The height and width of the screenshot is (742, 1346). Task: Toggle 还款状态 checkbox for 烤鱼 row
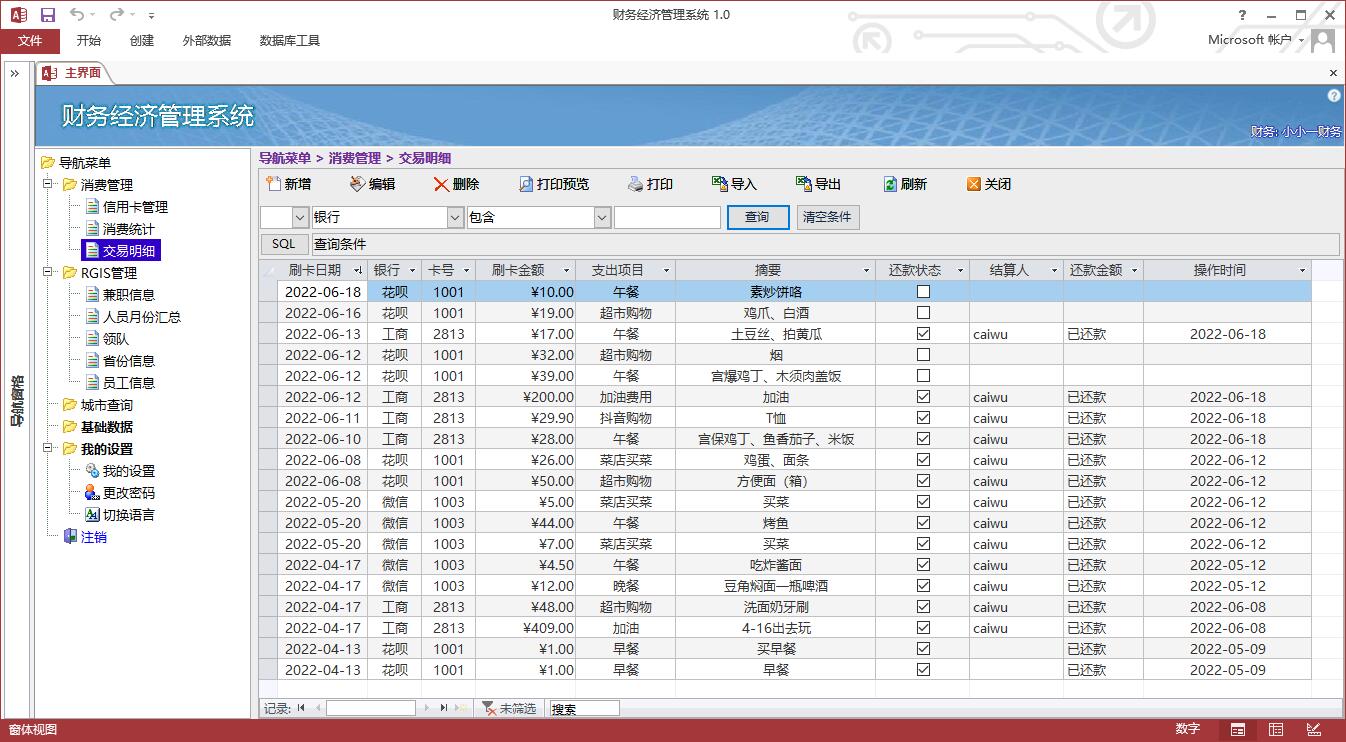pyautogui.click(x=923, y=523)
